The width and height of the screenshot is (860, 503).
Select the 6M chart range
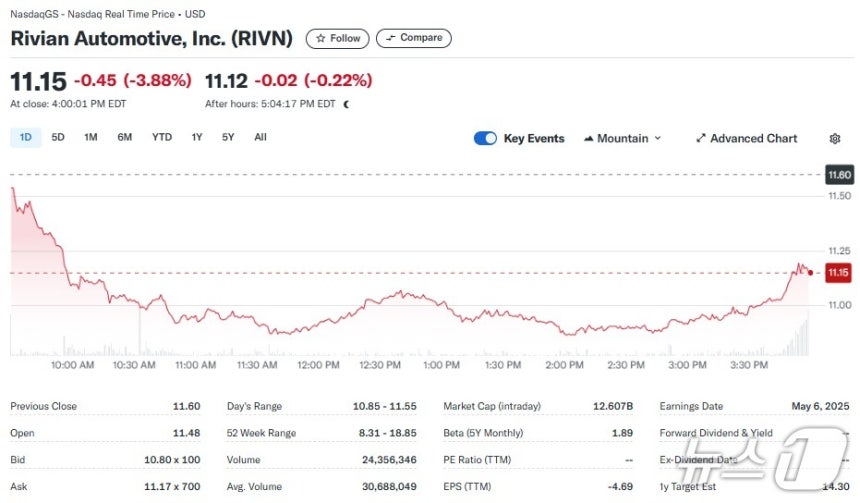pos(125,137)
